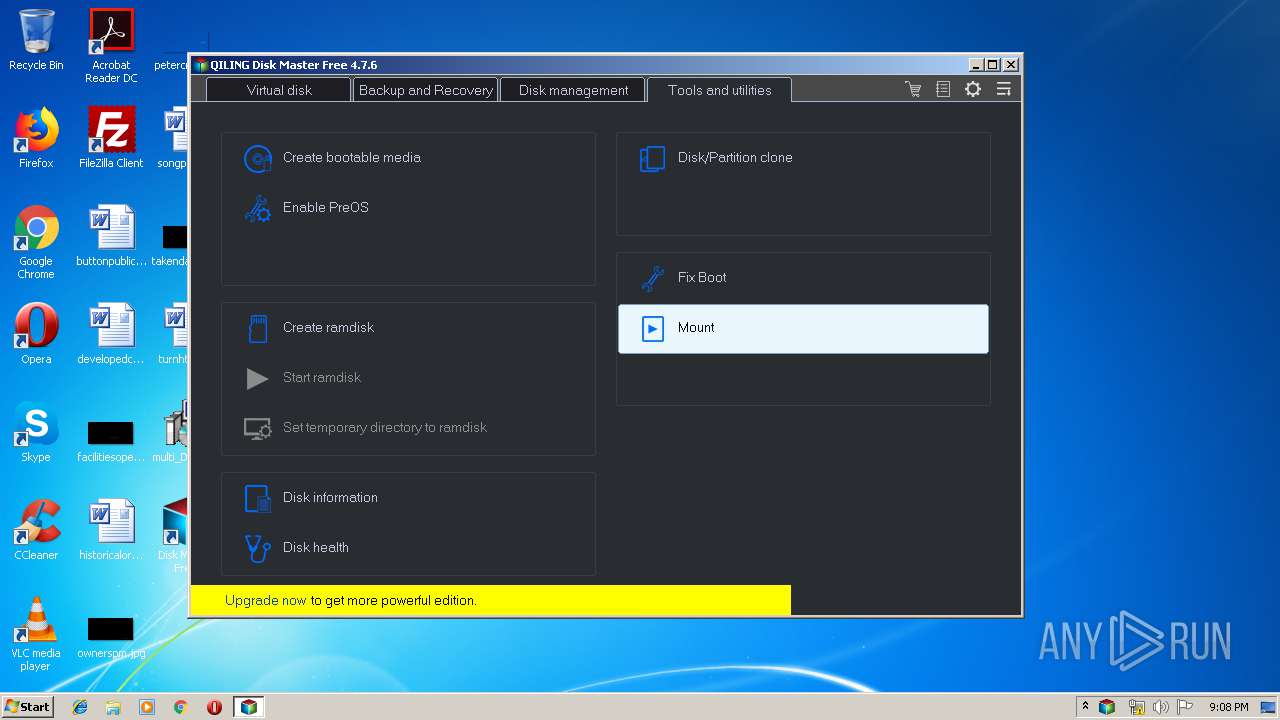The height and width of the screenshot is (720, 1280).
Task: Click the Start ramdisk play icon
Action: [x=258, y=378]
